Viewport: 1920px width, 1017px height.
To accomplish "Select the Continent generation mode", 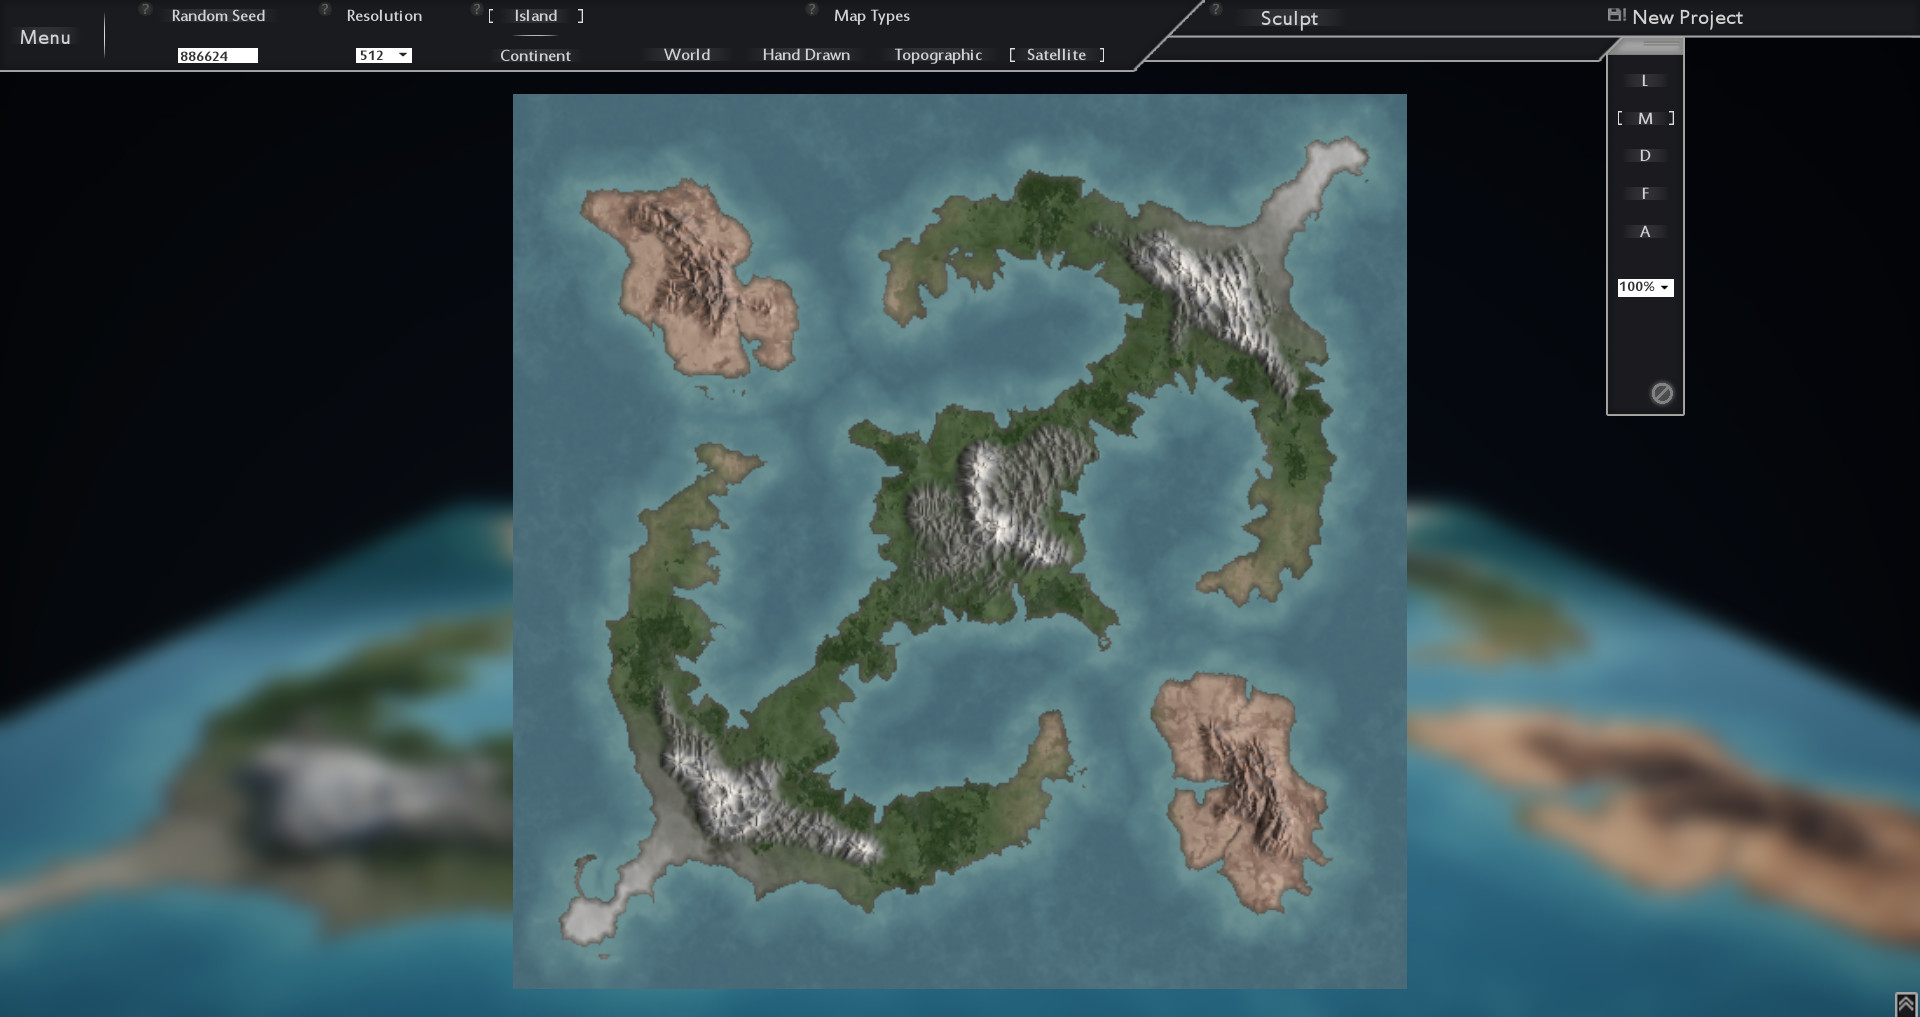I will 535,55.
